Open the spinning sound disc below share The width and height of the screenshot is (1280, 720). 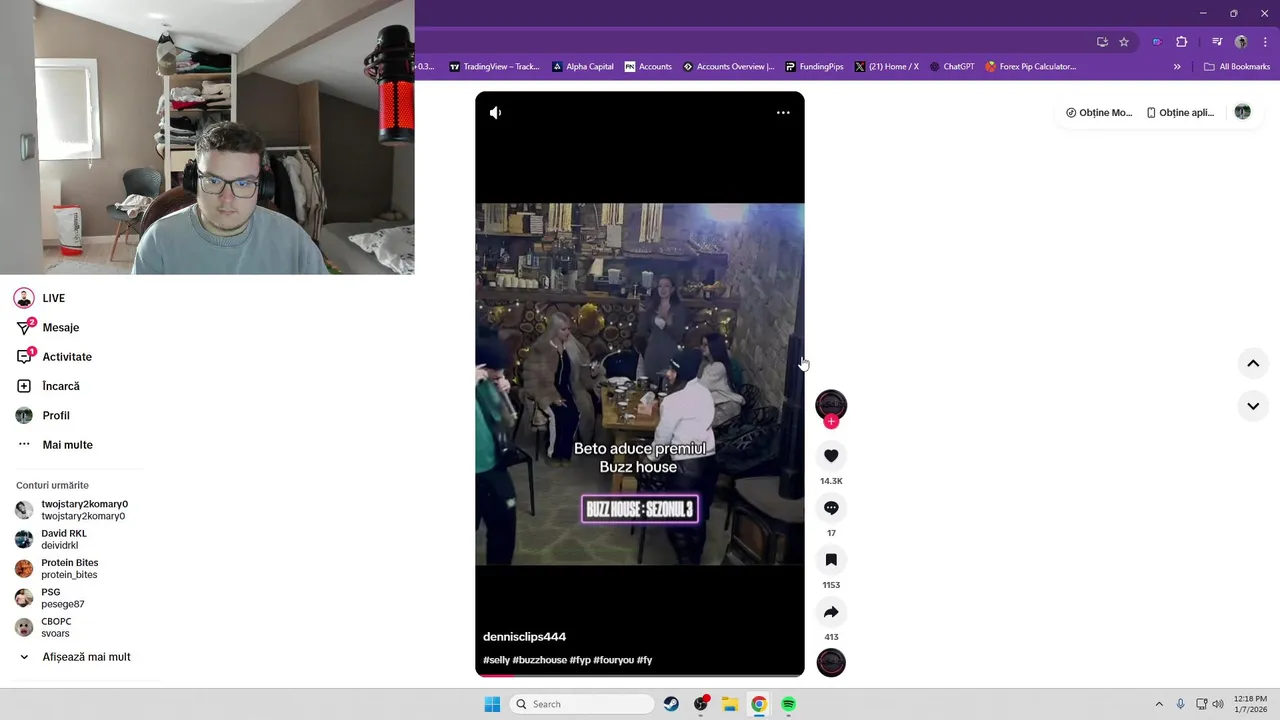coord(831,663)
